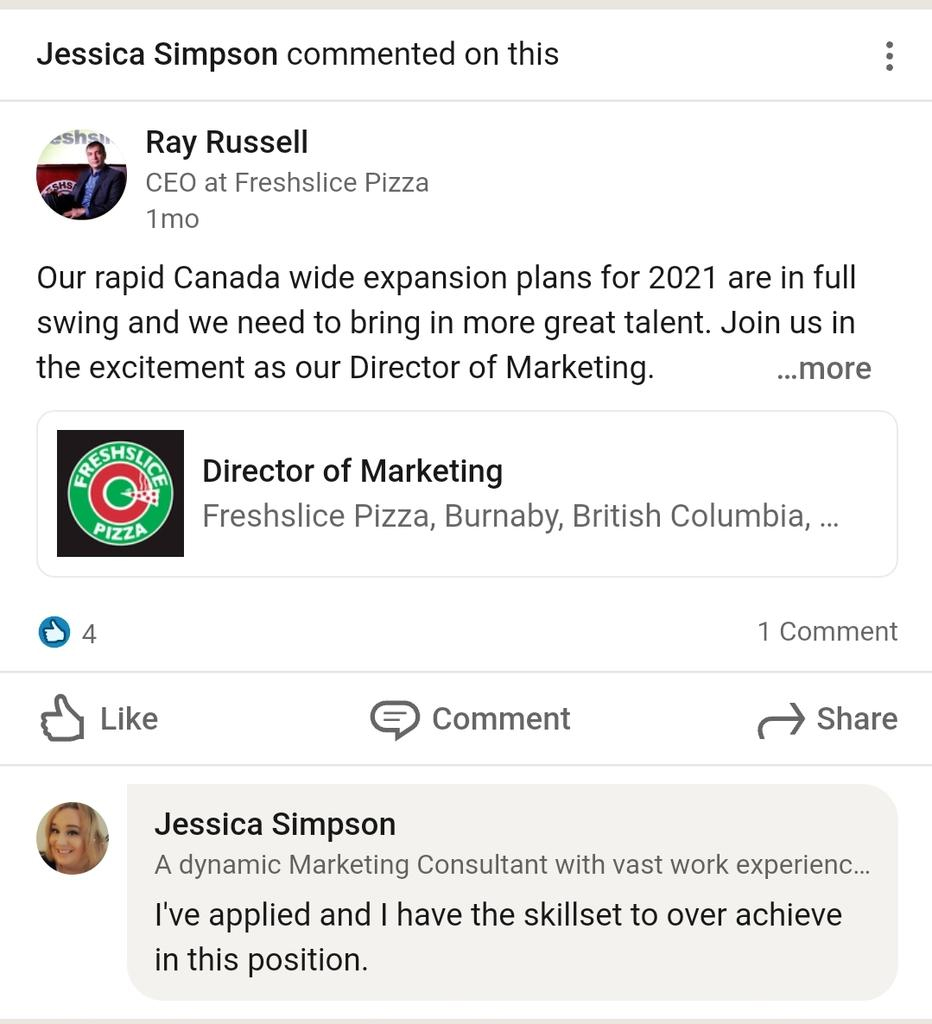932x1024 pixels.
Task: Tap the Share button label
Action: [857, 719]
